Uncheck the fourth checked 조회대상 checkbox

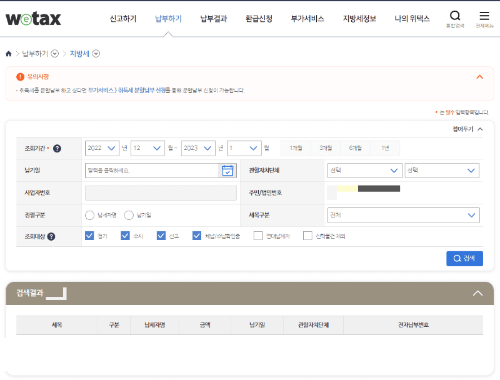point(197,236)
